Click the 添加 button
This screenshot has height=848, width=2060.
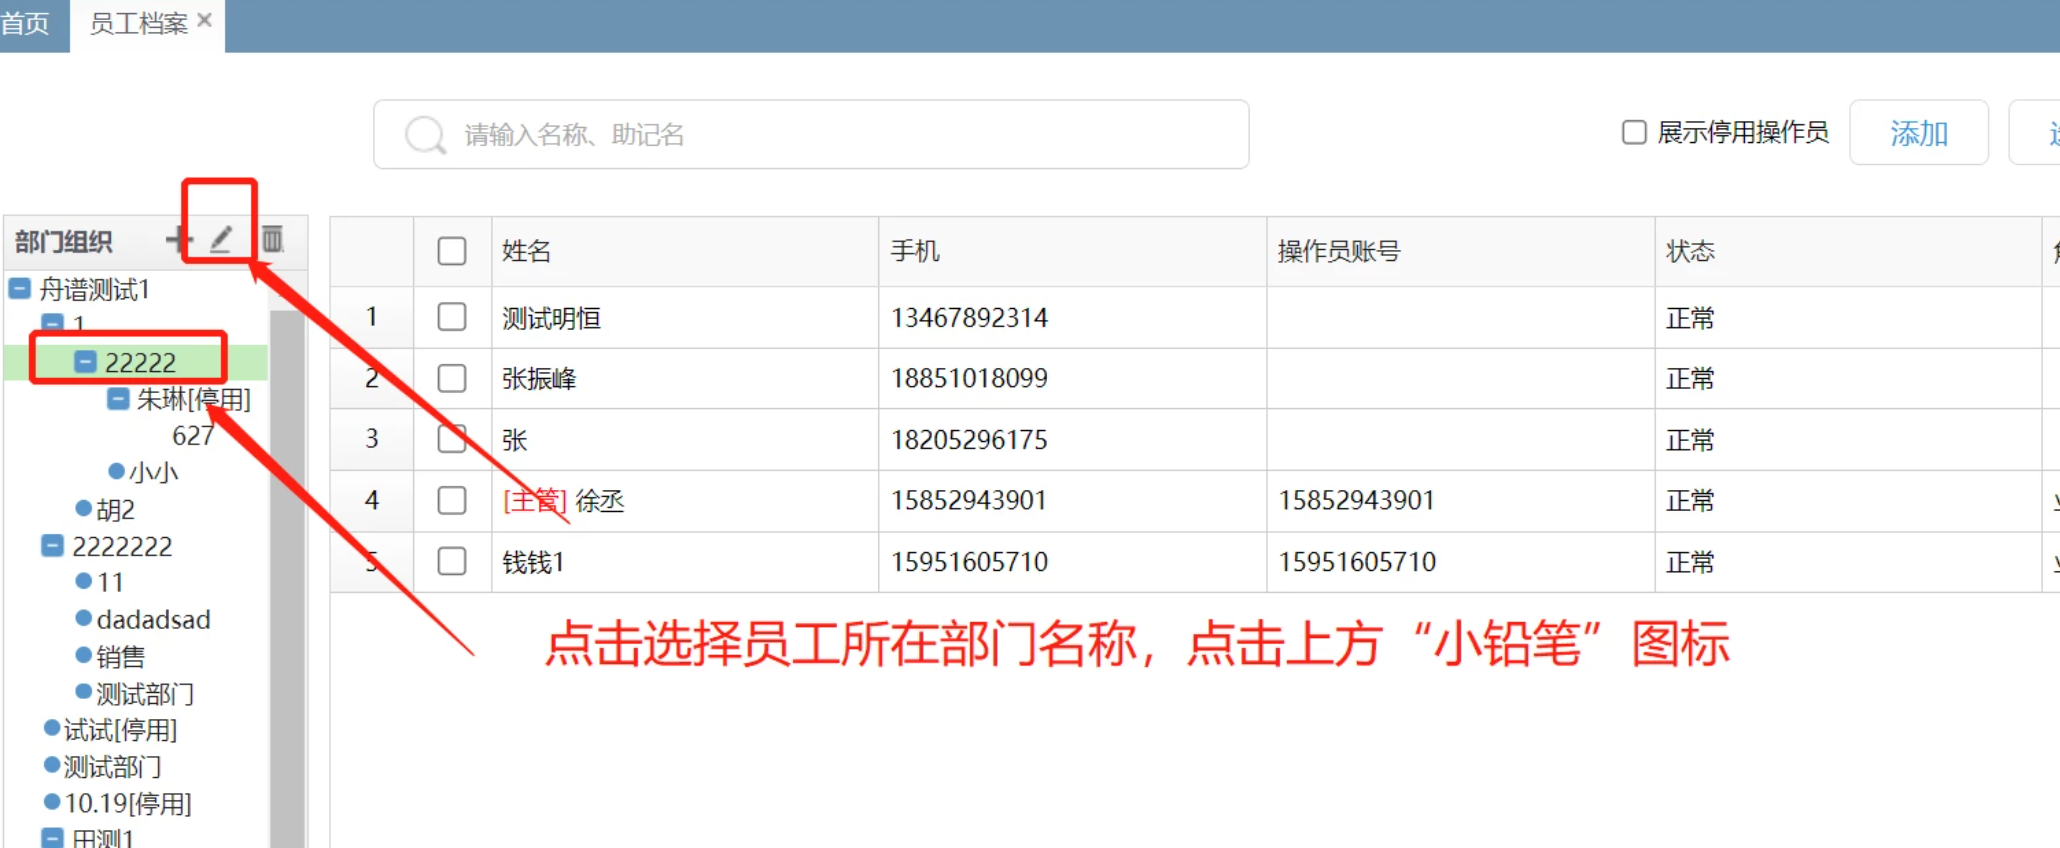coord(1918,133)
